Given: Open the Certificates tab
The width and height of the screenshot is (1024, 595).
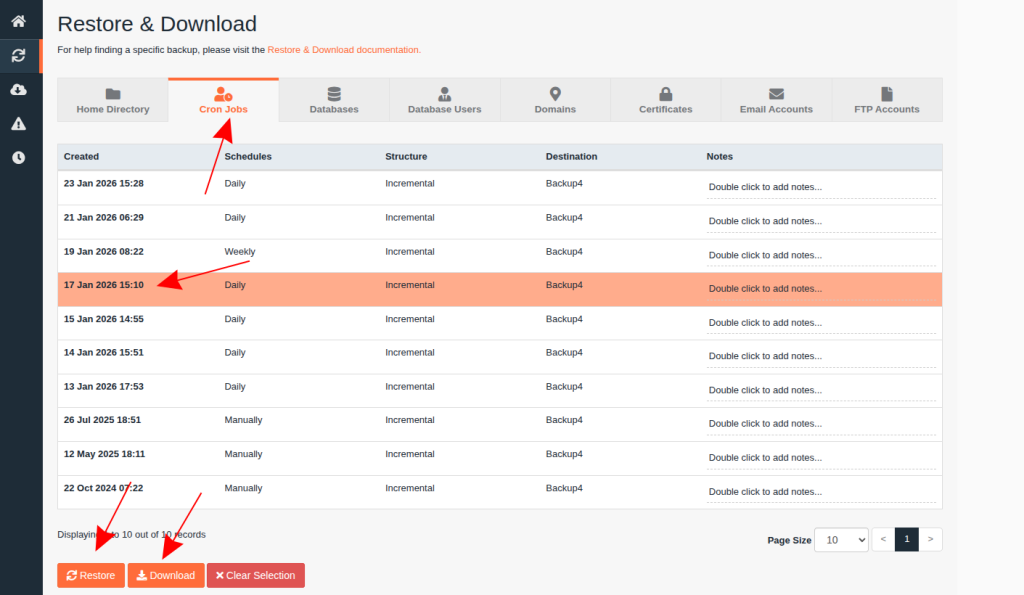Looking at the screenshot, I should pyautogui.click(x=665, y=100).
